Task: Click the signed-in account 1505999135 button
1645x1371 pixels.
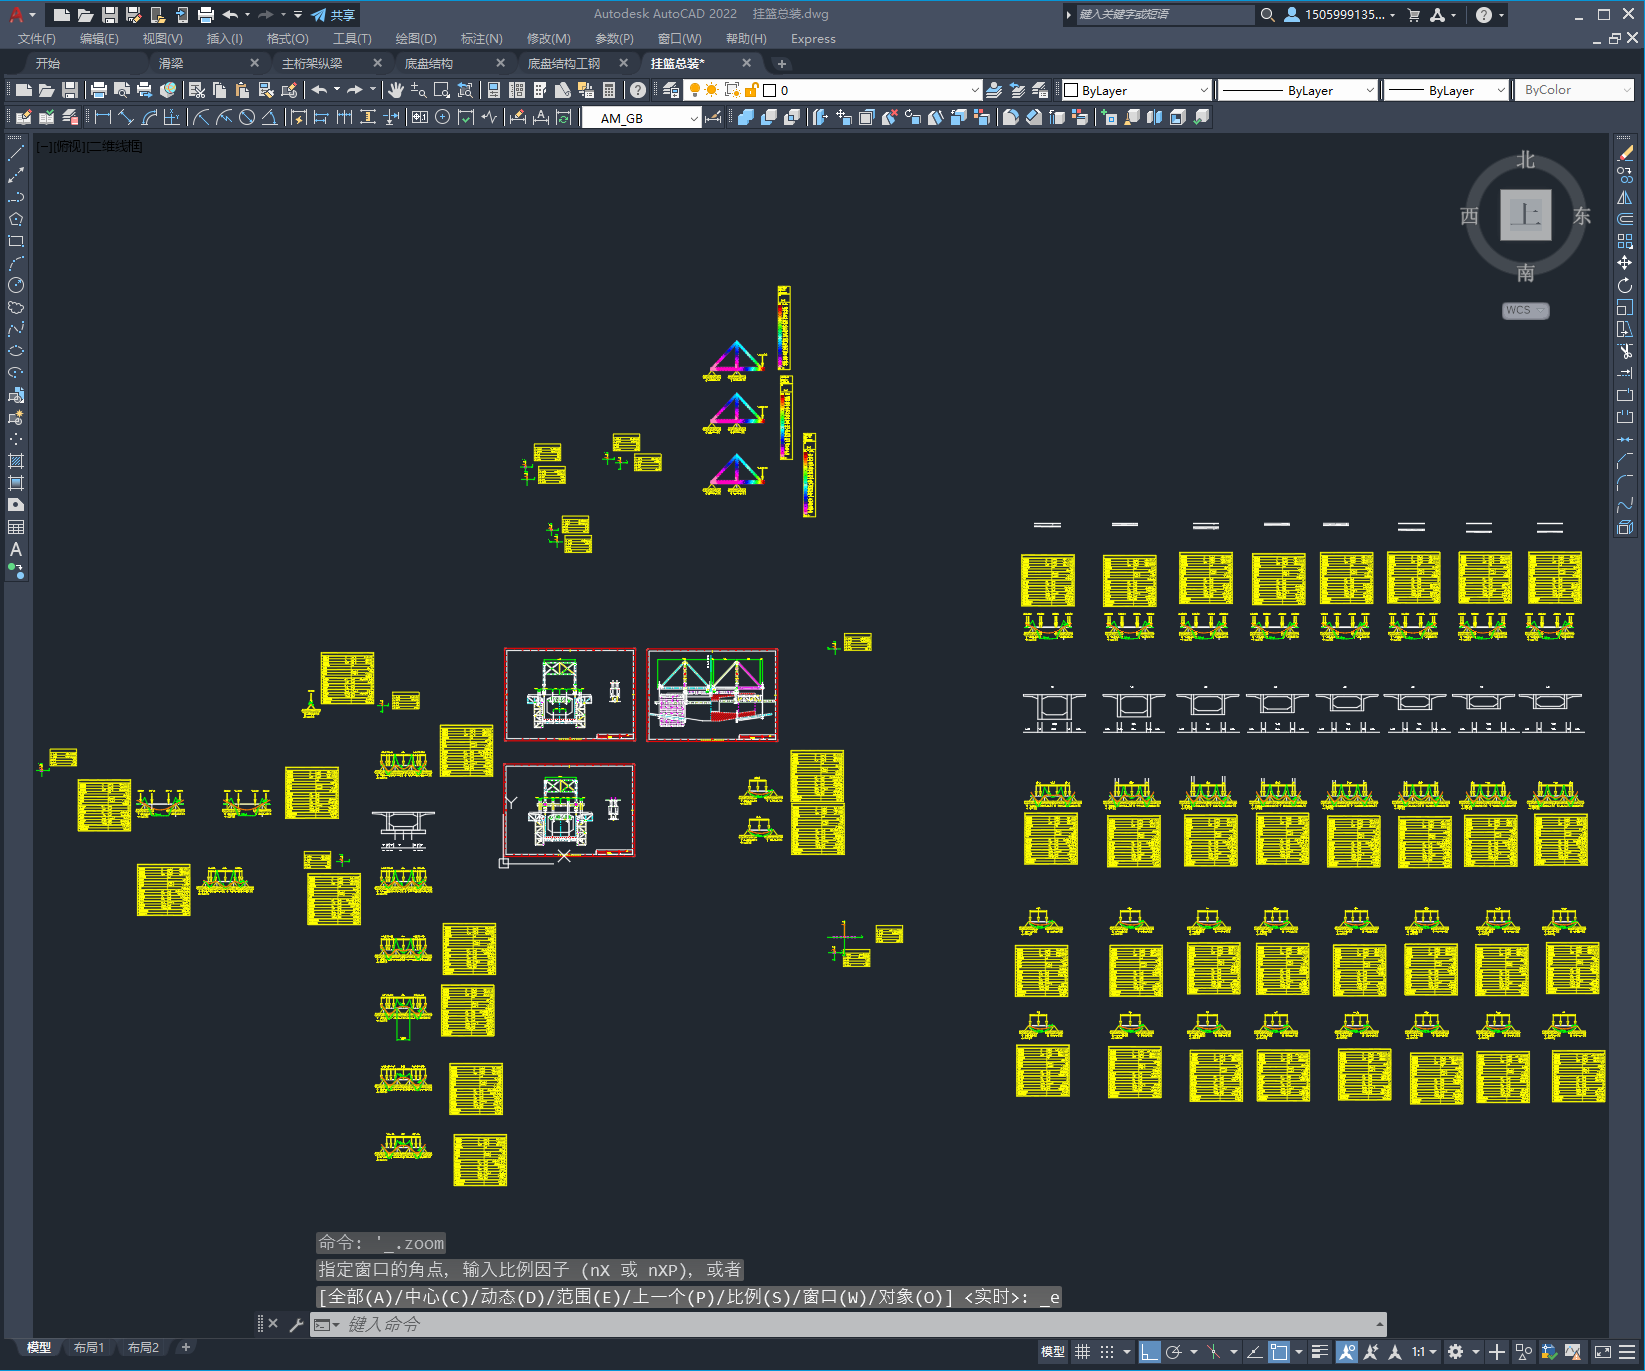Action: (x=1339, y=14)
